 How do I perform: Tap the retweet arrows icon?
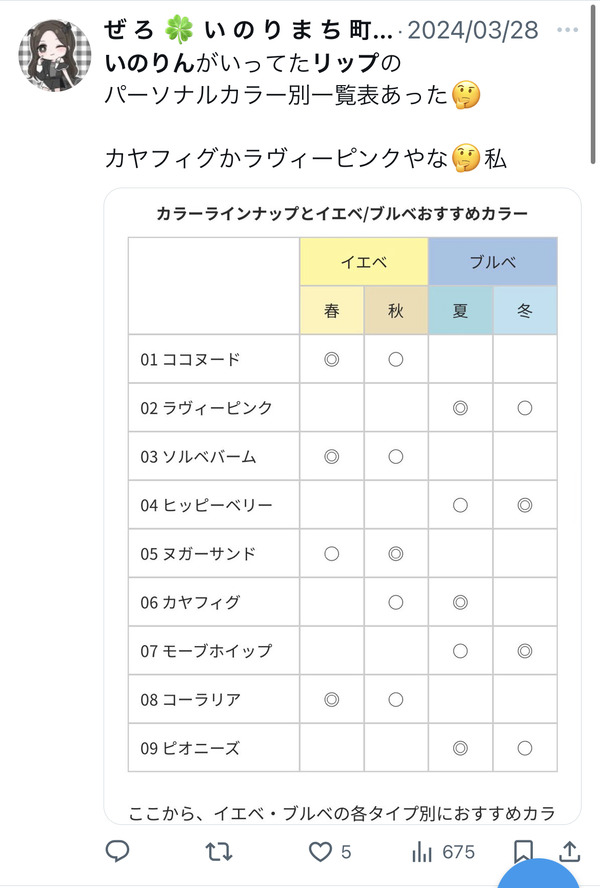click(218, 851)
